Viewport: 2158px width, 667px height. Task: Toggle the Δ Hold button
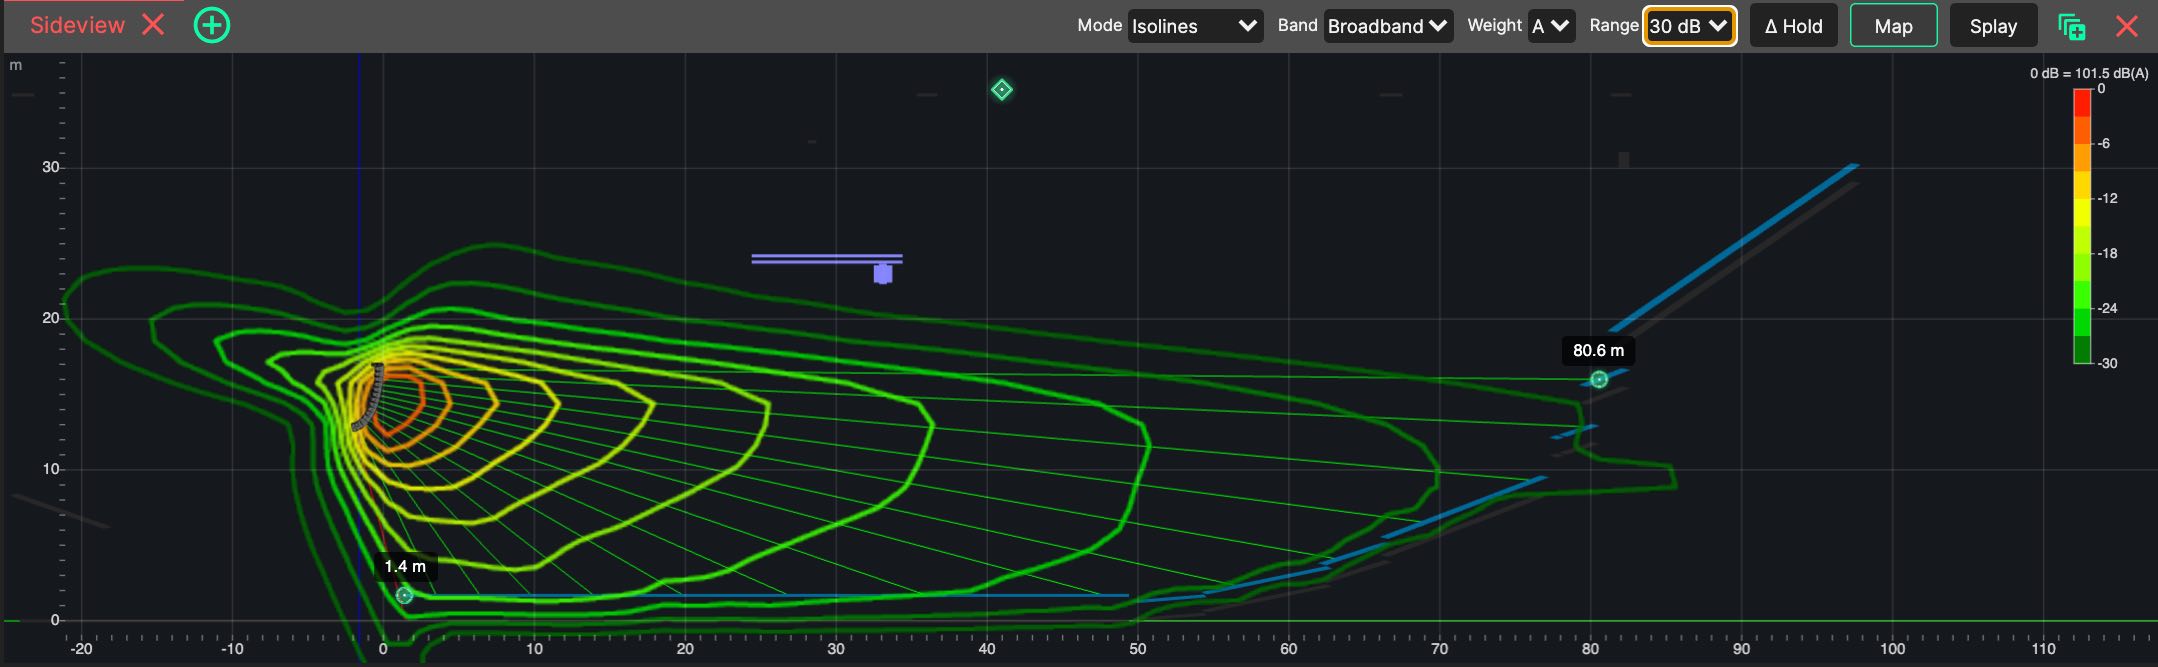pos(1793,26)
